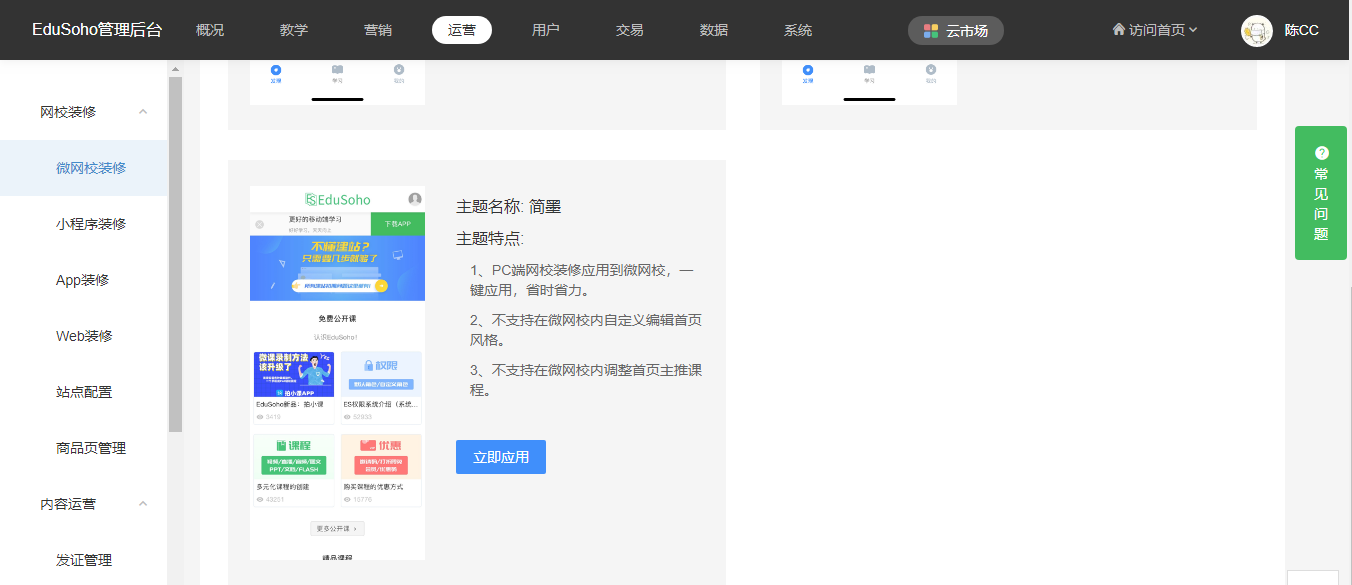Click the 发现 icon in top-left phone preview

[276, 71]
